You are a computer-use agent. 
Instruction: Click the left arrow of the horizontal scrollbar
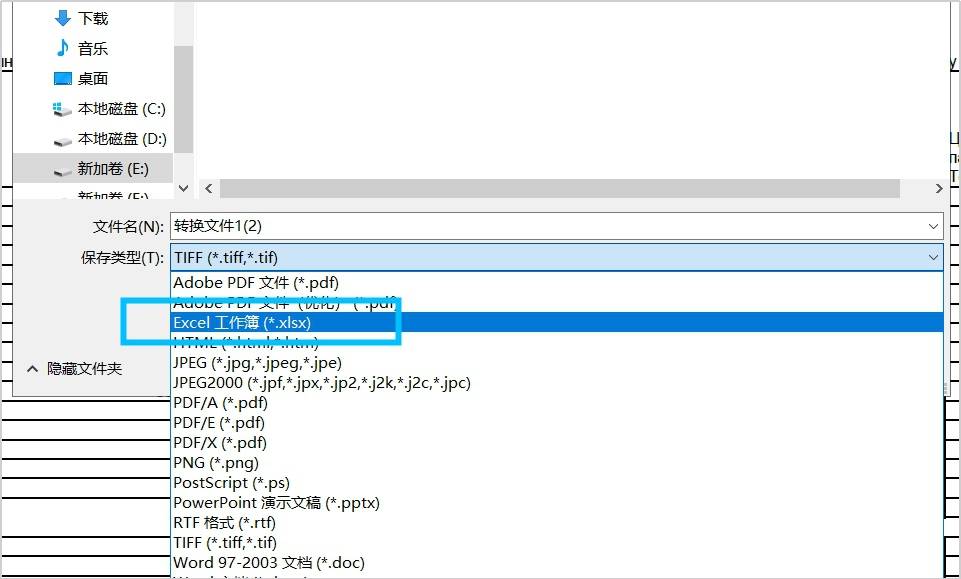208,188
